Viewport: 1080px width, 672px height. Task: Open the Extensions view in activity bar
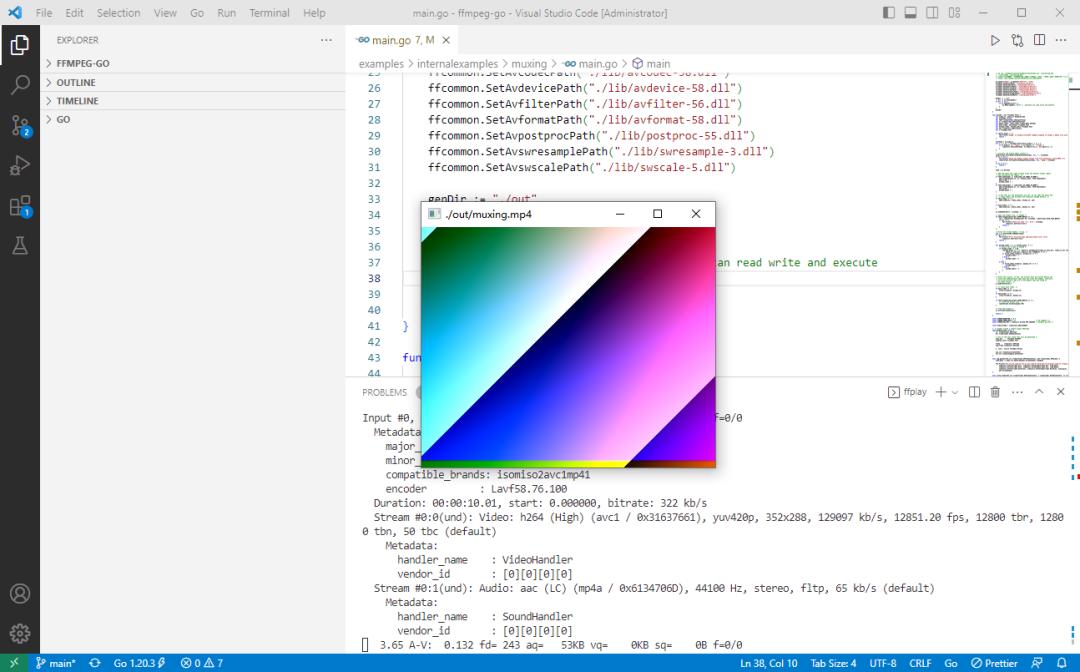[20, 206]
